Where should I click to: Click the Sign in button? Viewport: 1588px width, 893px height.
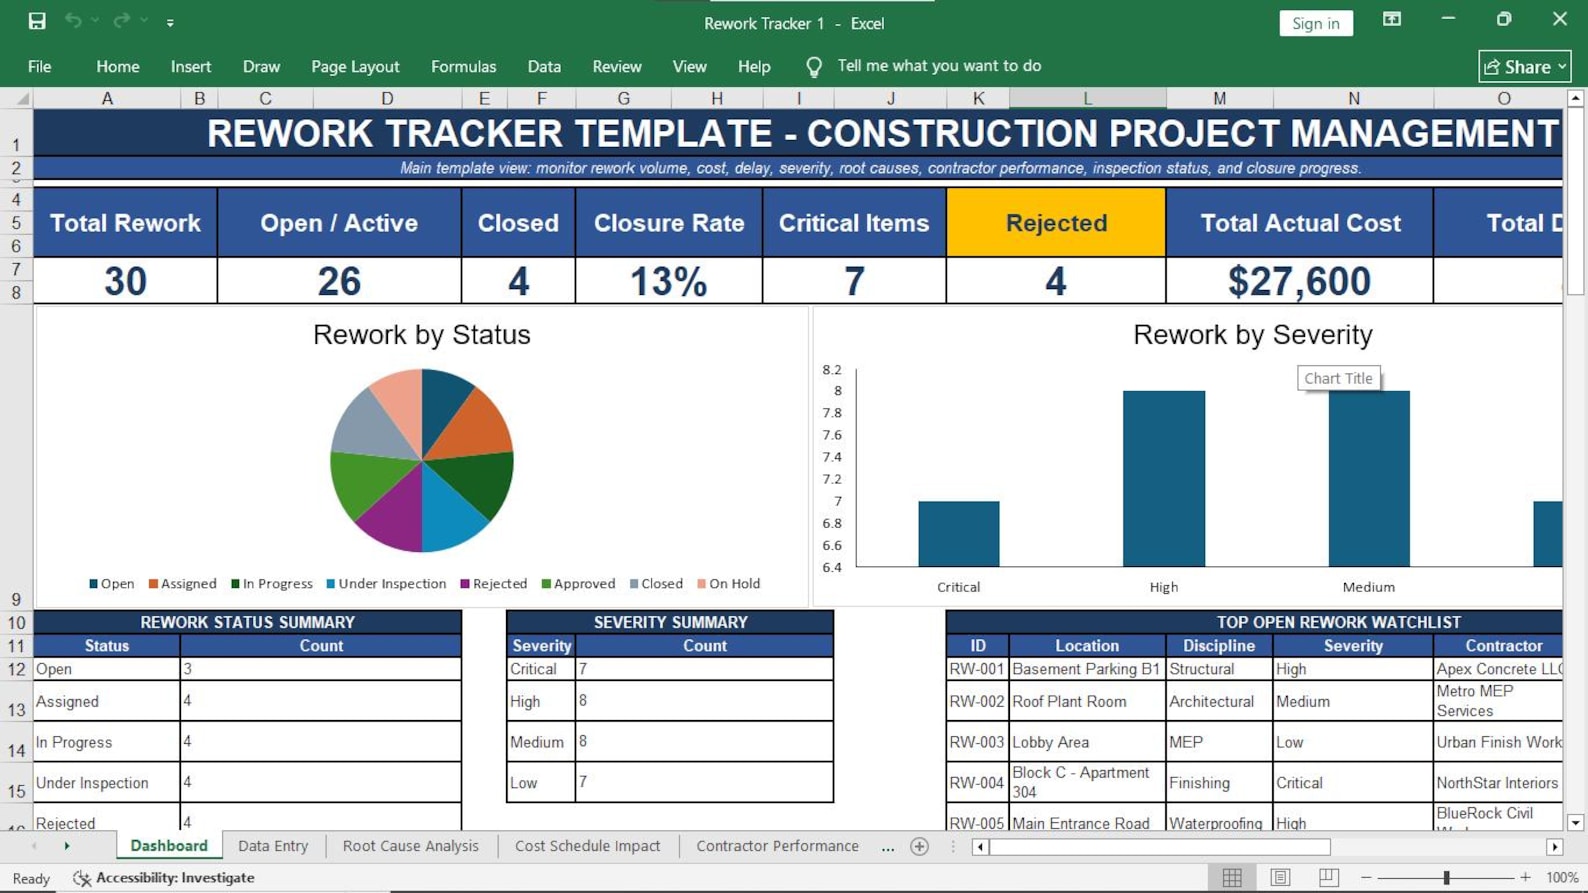pyautogui.click(x=1315, y=23)
